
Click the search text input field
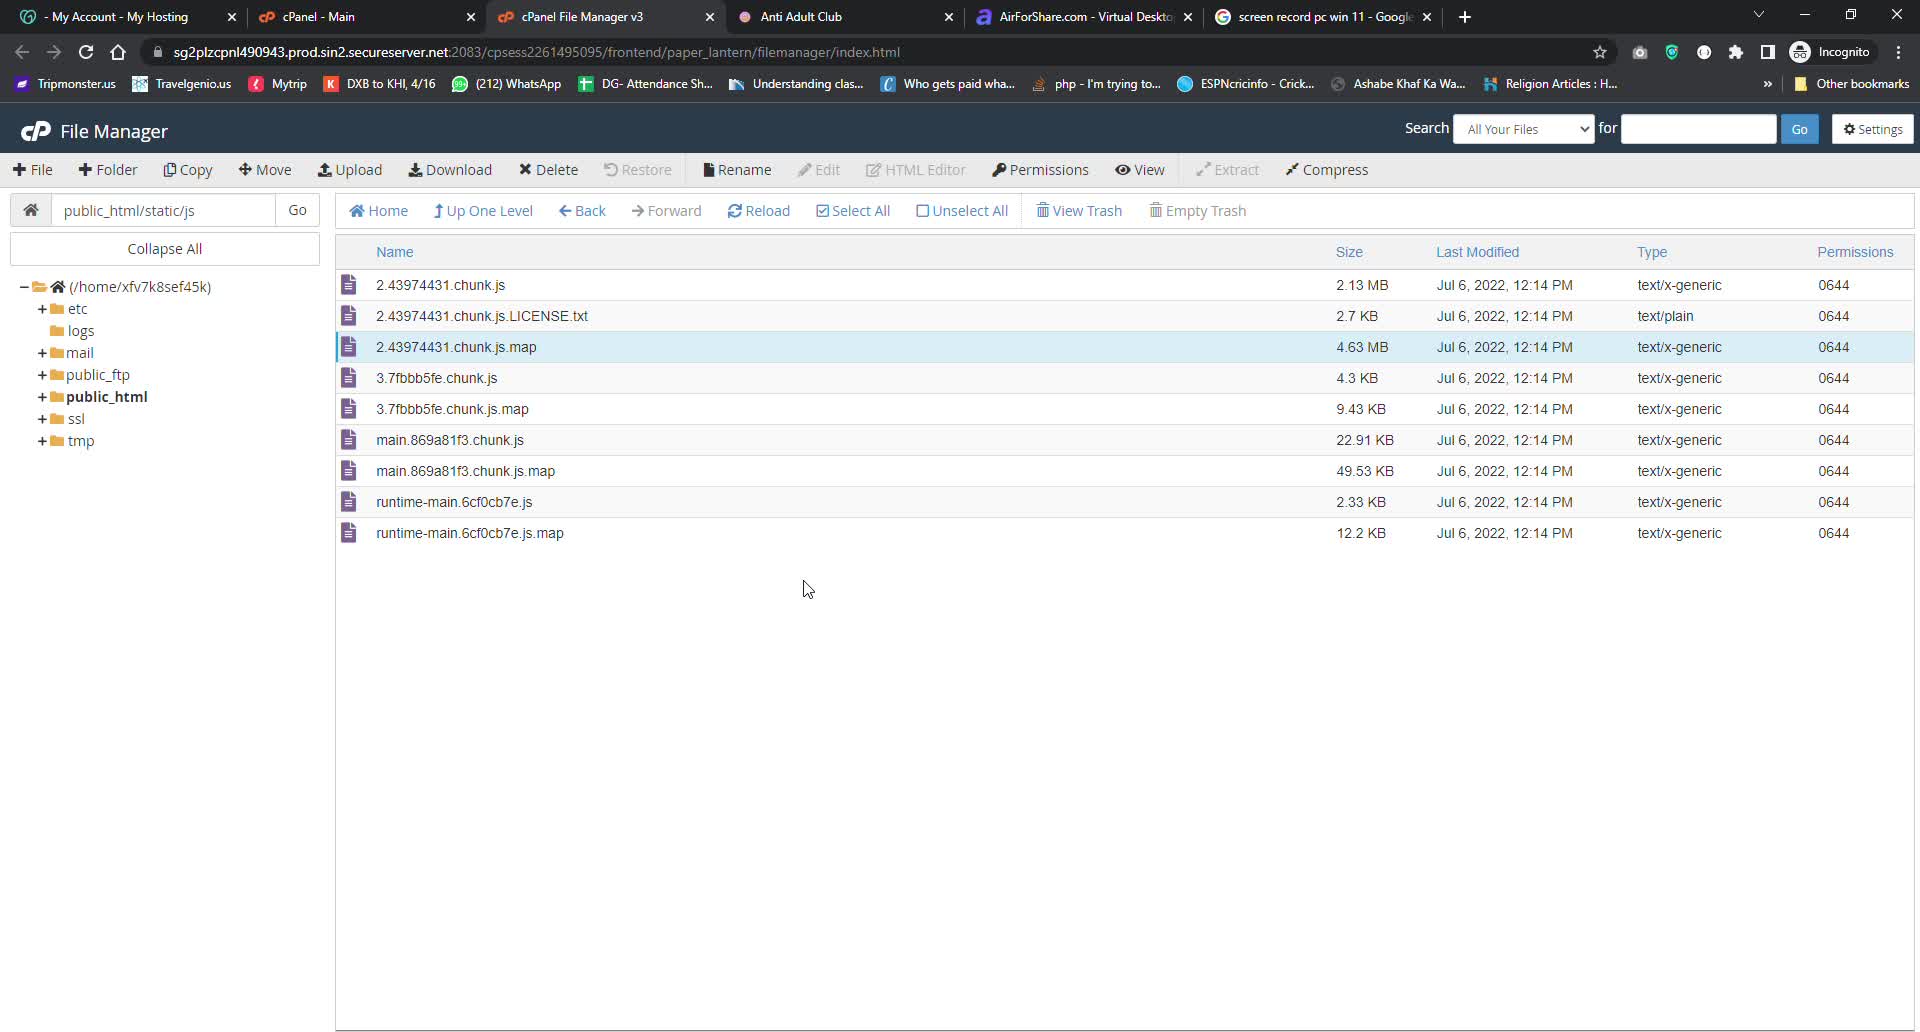coord(1697,129)
